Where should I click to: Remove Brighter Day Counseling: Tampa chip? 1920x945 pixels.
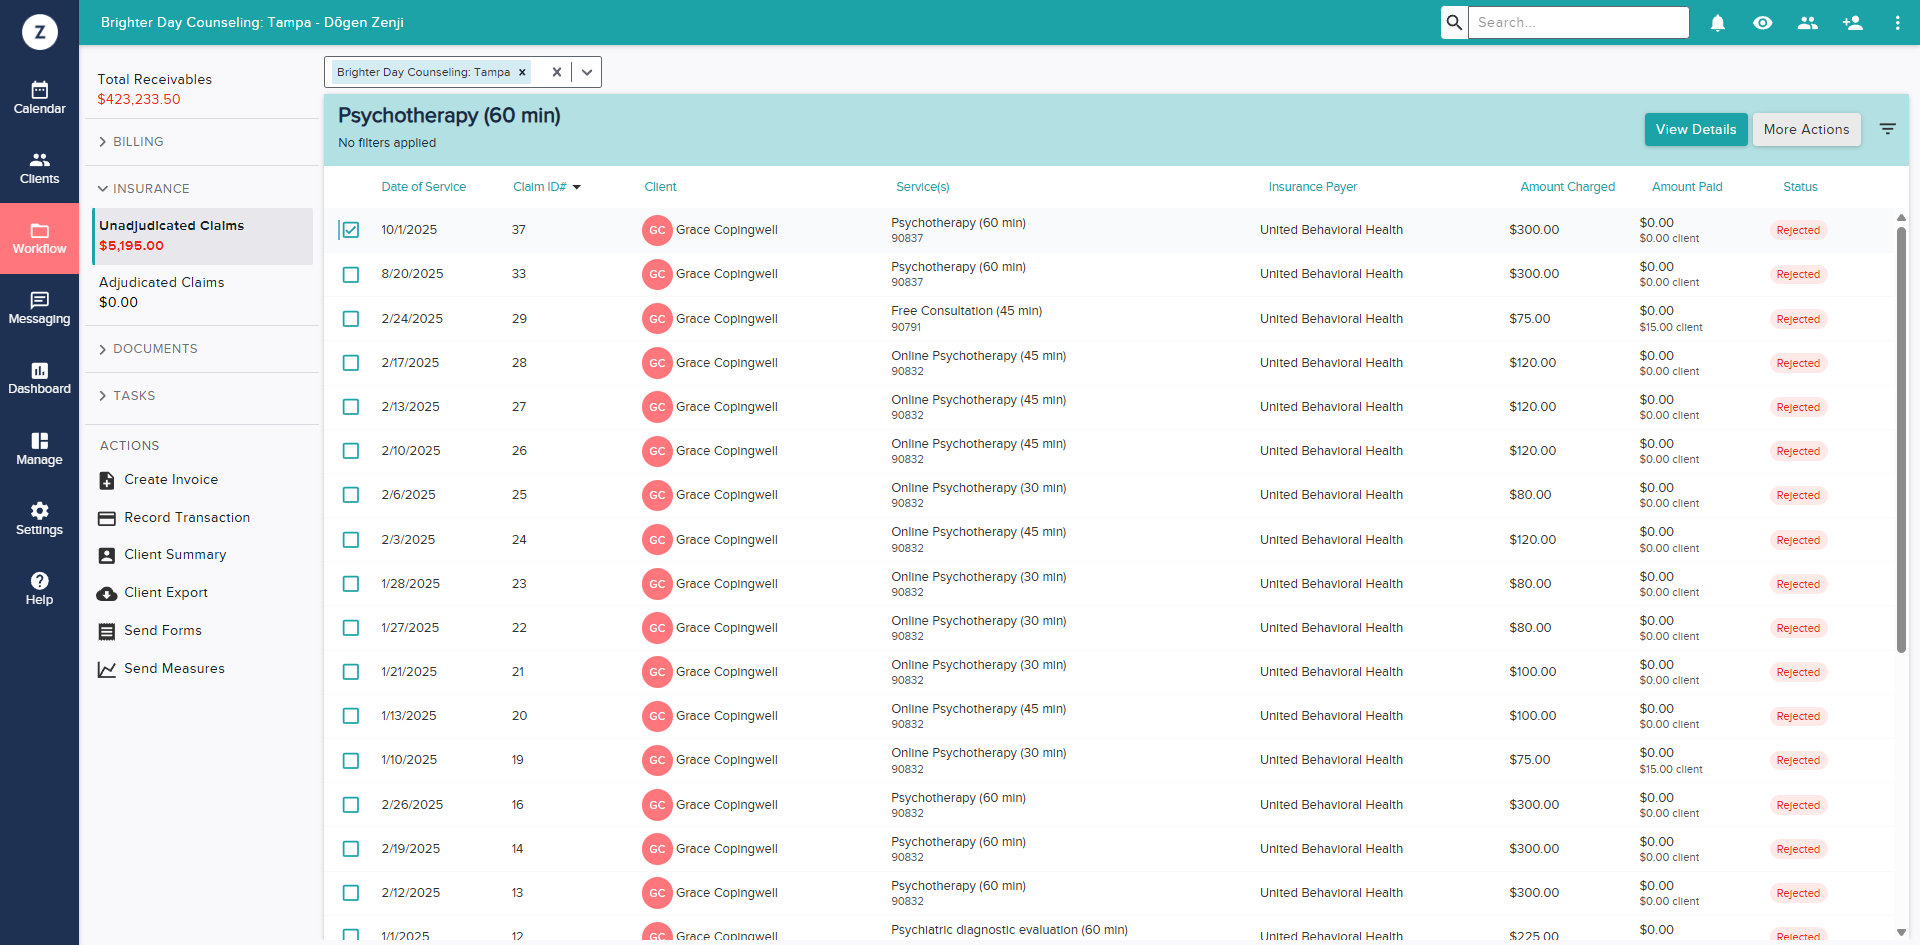click(522, 72)
